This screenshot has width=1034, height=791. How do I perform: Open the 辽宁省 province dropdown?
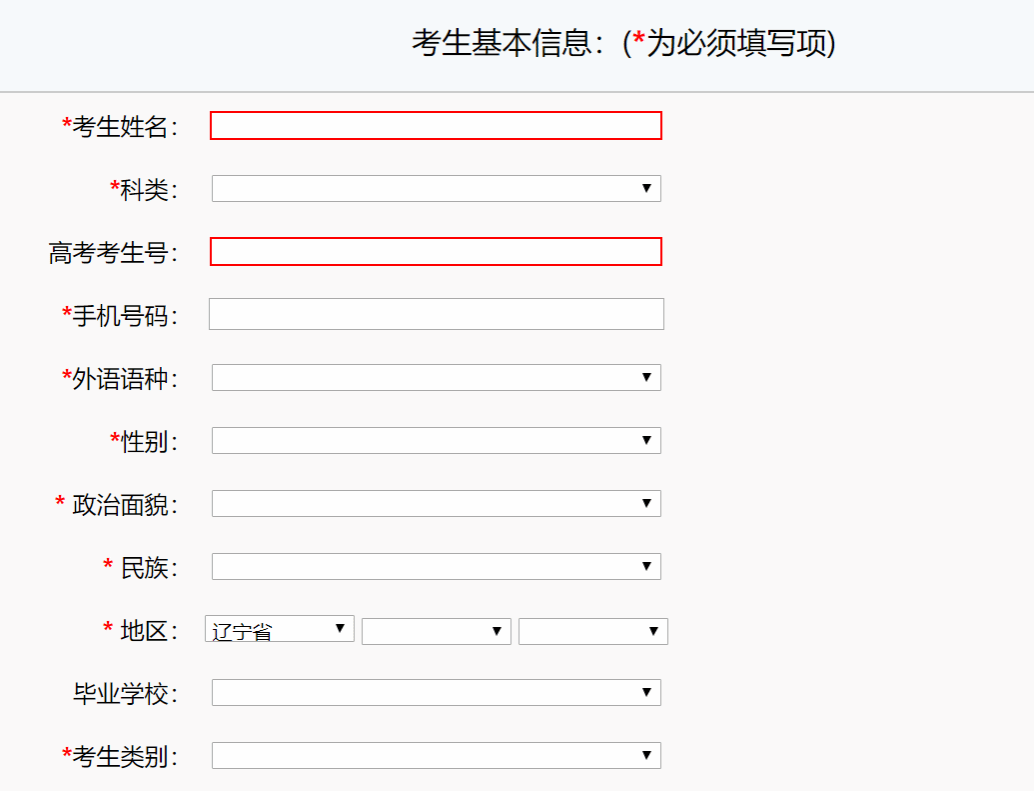tap(279, 629)
